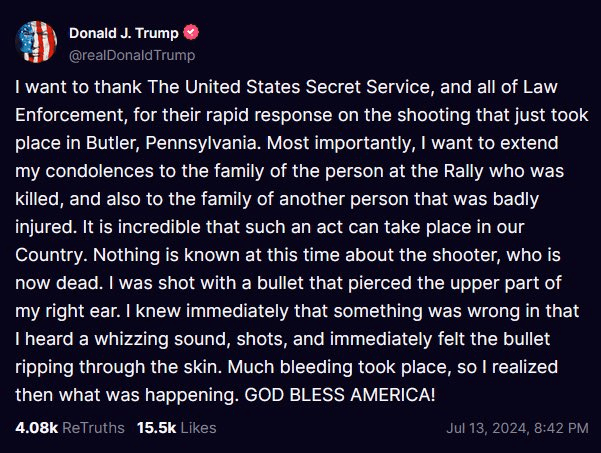Click the 4.08k ReTruths count number
The width and height of the screenshot is (601, 453).
37,427
